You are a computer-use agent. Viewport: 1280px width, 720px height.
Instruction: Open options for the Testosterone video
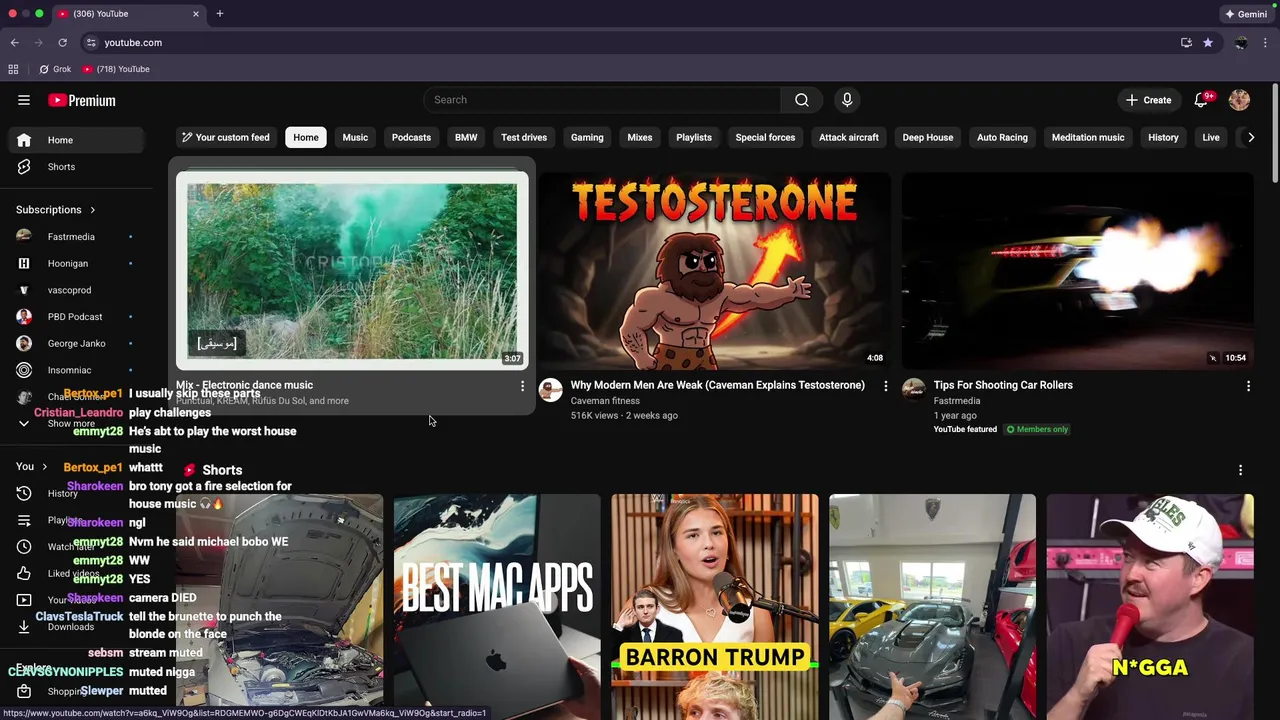[885, 385]
